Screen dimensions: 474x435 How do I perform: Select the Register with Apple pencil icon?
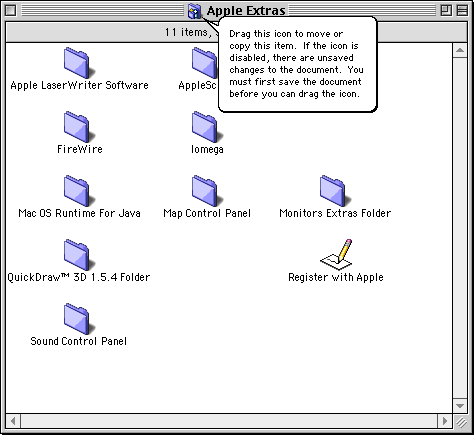point(336,255)
